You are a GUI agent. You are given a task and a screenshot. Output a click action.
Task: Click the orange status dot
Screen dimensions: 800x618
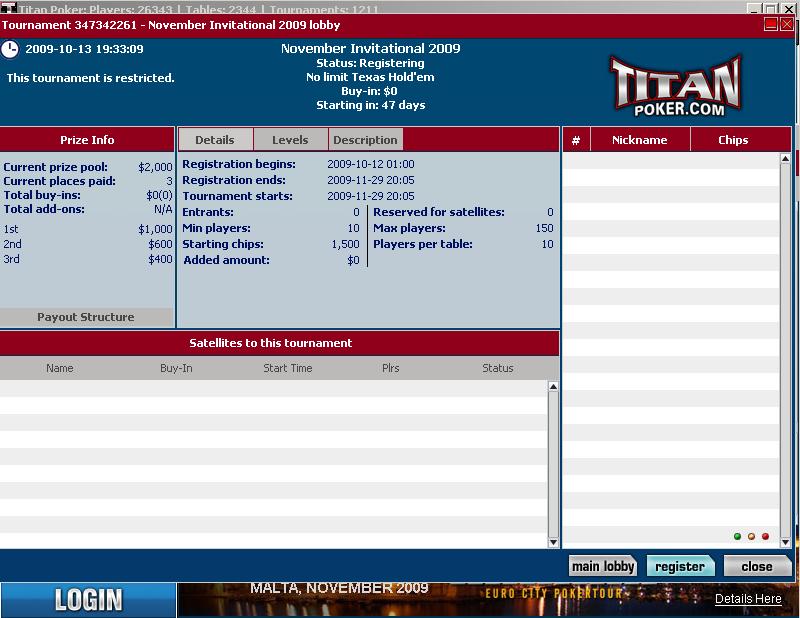tap(751, 536)
